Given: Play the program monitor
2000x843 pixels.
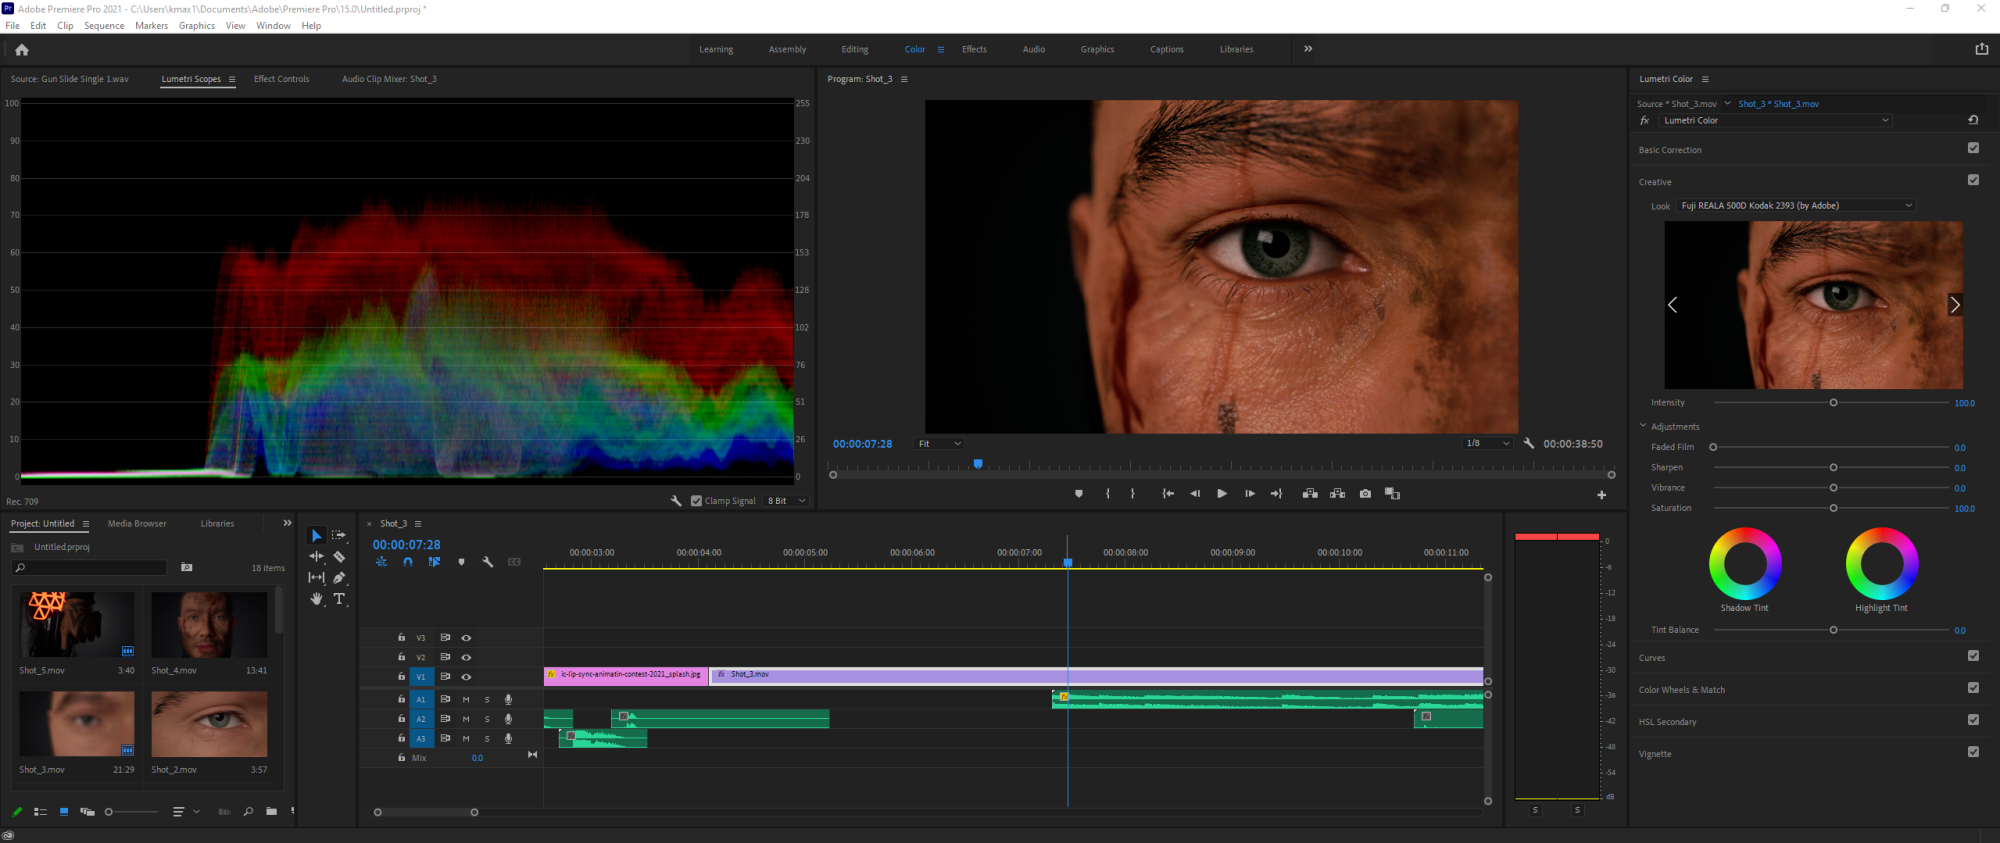Looking at the screenshot, I should (1221, 494).
